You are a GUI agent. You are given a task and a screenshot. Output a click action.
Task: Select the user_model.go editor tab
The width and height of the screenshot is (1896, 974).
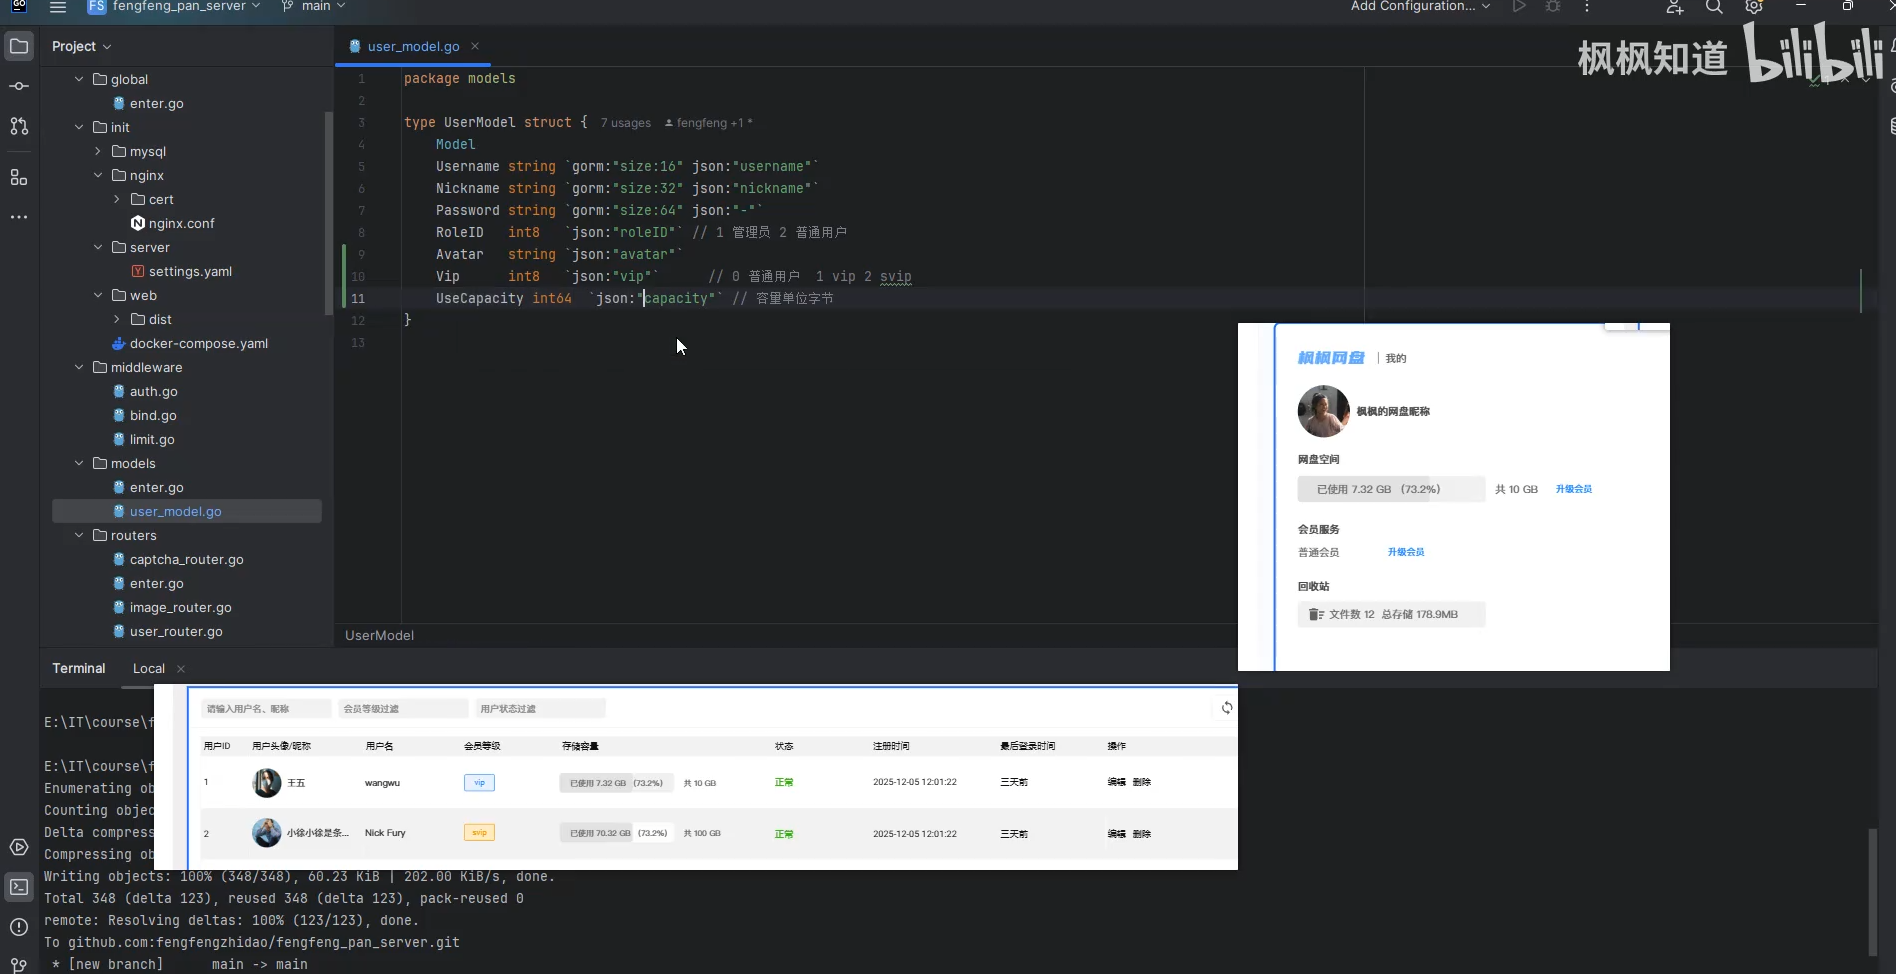(413, 46)
